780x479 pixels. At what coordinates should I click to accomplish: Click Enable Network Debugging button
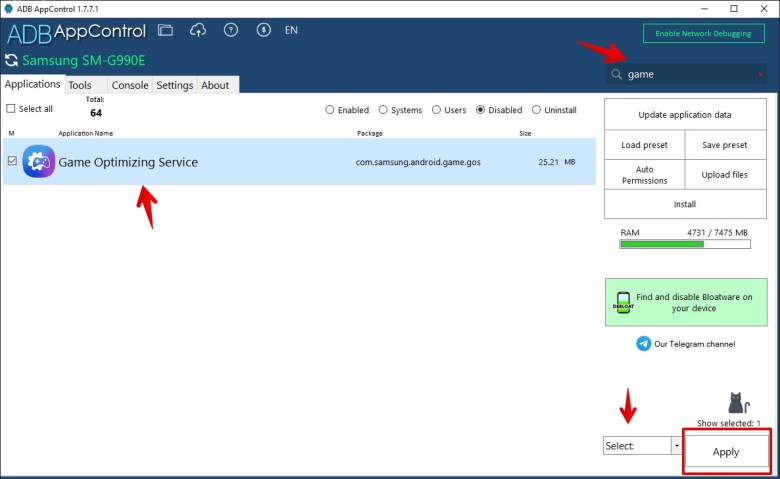(x=703, y=33)
